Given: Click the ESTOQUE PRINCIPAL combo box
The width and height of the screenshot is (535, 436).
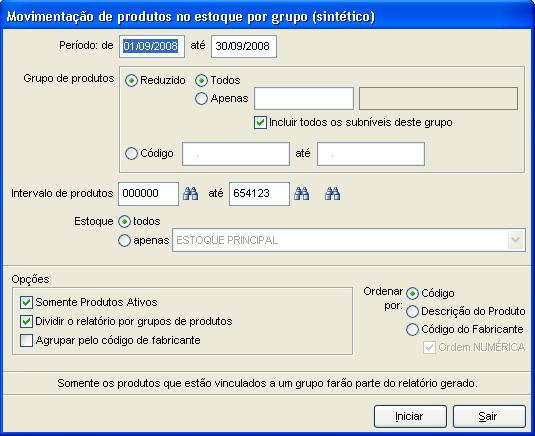Looking at the screenshot, I should pos(349,240).
